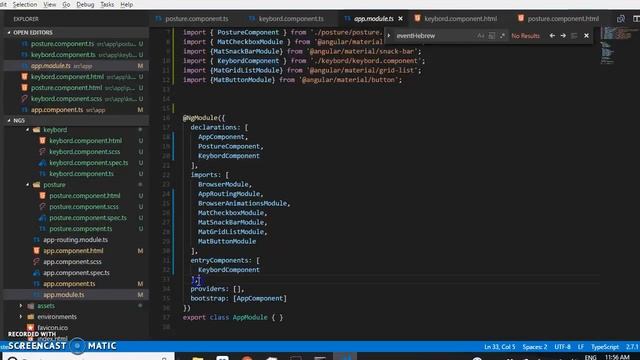Open app.component.ts in NG5 tree

(x=69, y=284)
